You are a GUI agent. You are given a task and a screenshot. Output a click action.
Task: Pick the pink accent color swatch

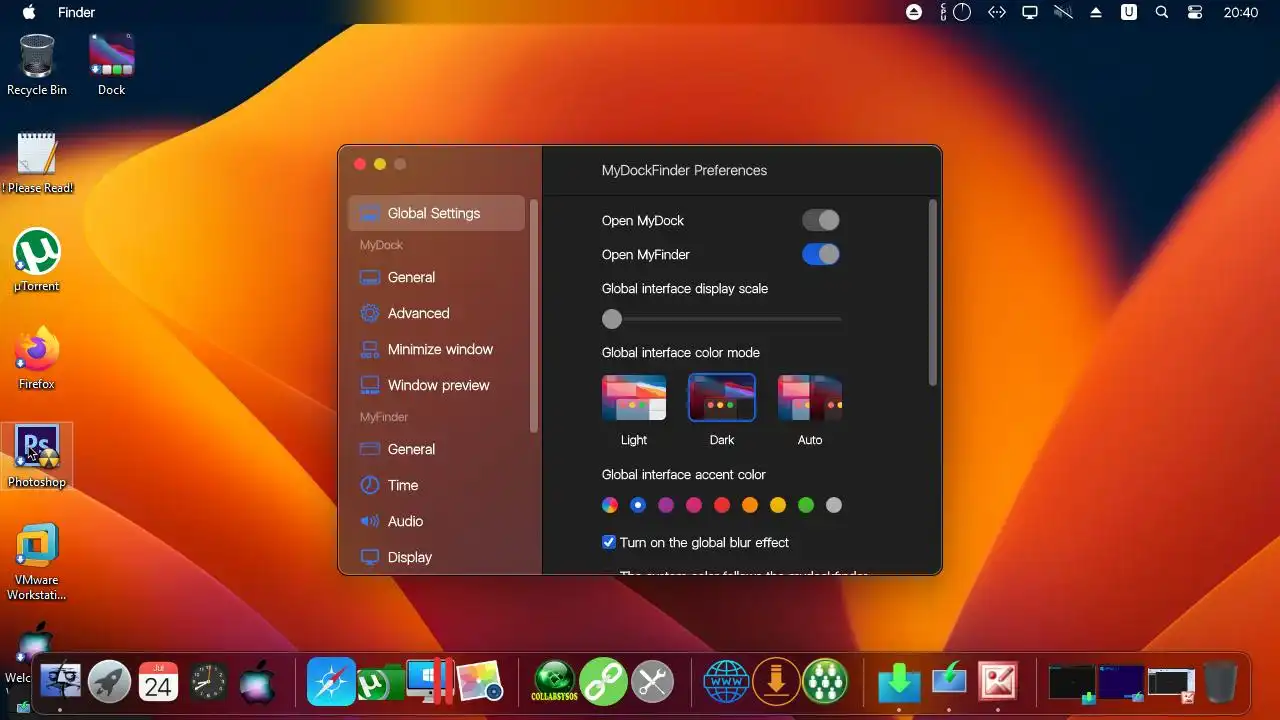(x=694, y=505)
